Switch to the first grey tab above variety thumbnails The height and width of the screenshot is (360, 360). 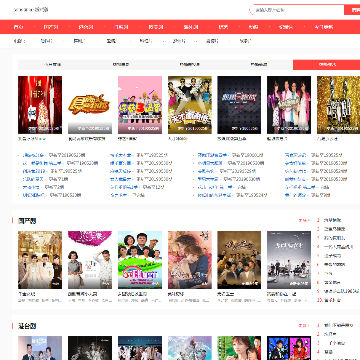pos(52,65)
